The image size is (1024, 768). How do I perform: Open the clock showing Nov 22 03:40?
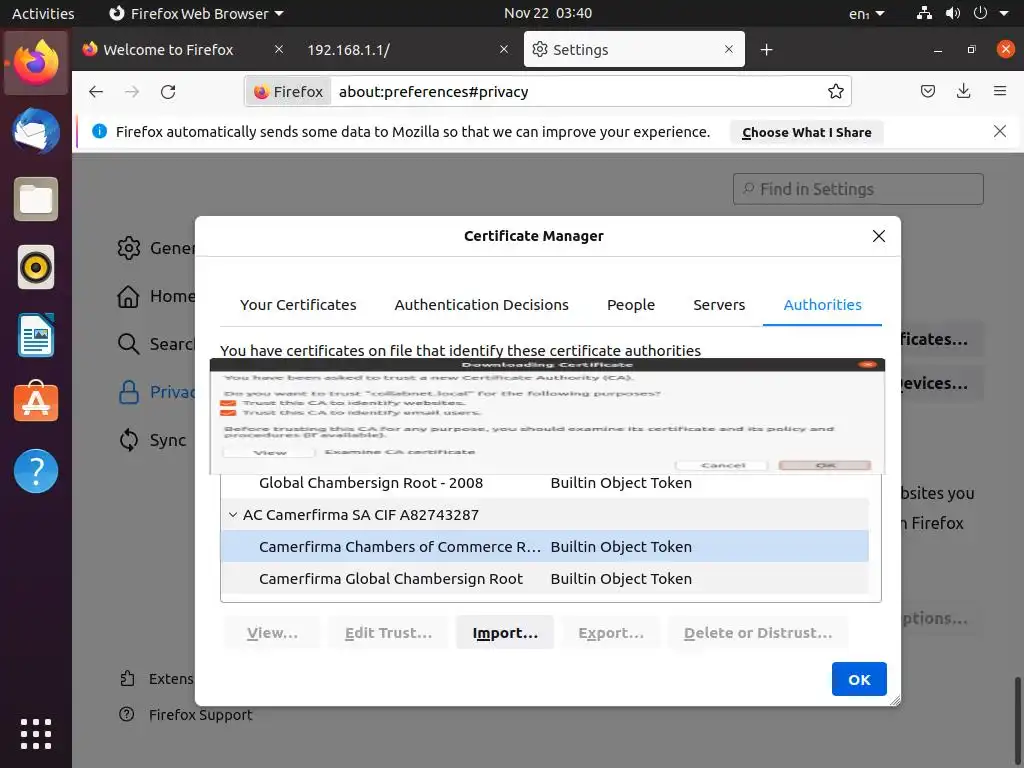coord(547,13)
